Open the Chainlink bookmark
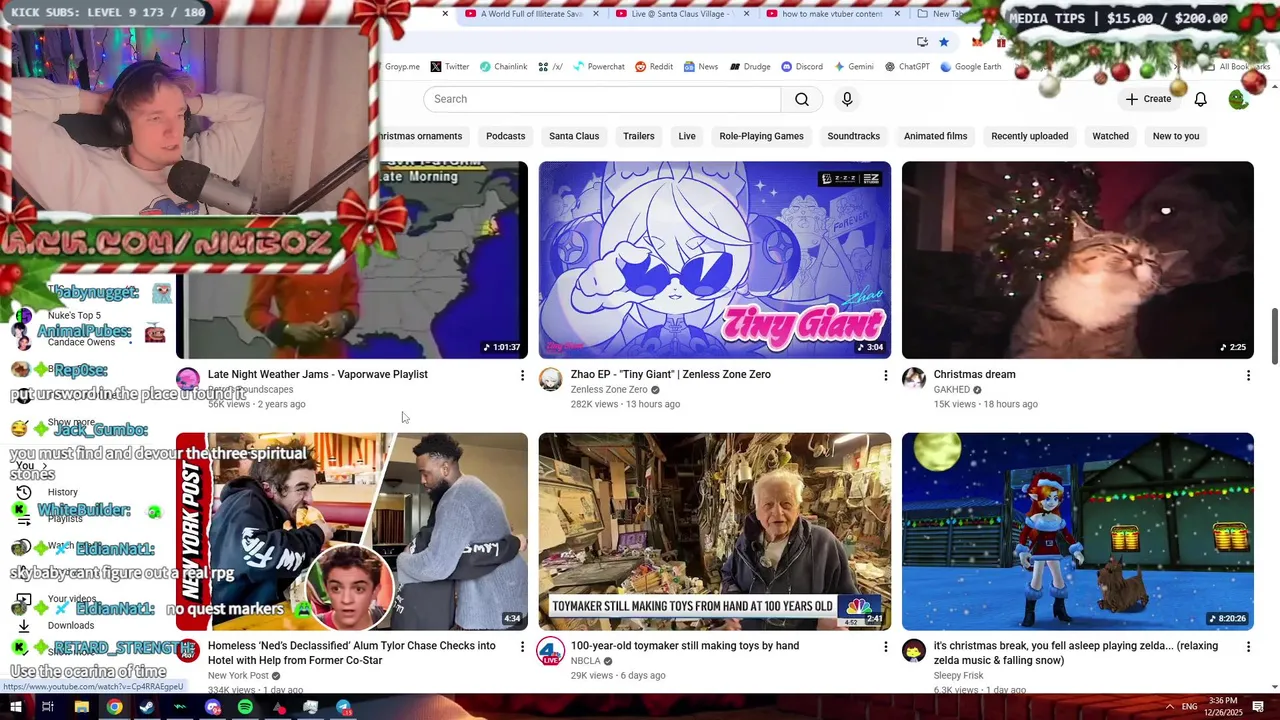 coord(503,67)
